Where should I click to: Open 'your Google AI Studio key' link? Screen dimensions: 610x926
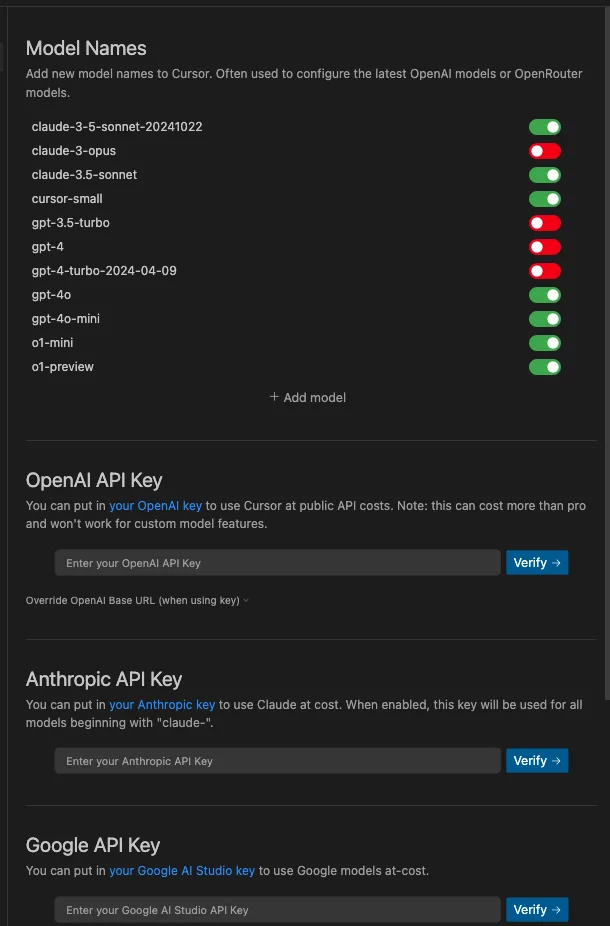182,870
